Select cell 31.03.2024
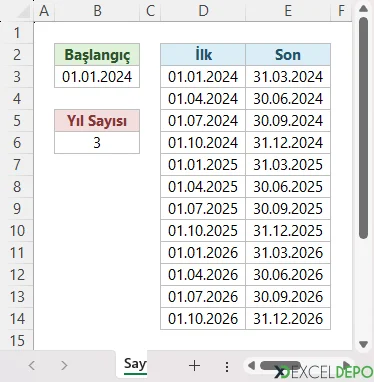Screen dimensions: 374x382 [288, 76]
